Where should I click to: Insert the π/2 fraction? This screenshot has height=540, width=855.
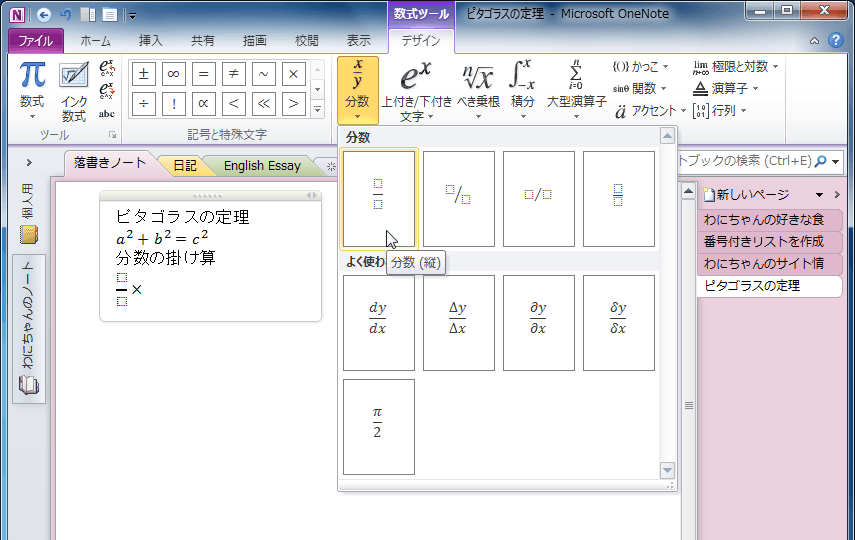pyautogui.click(x=379, y=427)
